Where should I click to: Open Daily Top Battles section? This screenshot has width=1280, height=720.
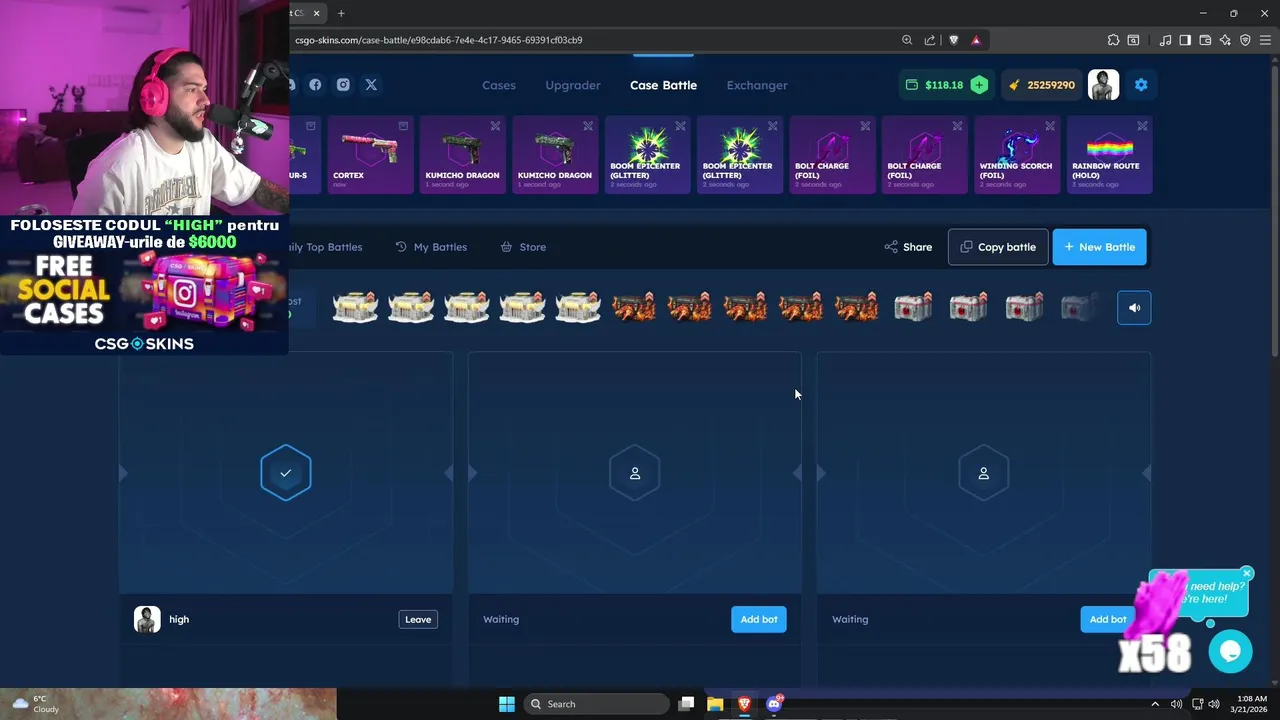coord(326,247)
